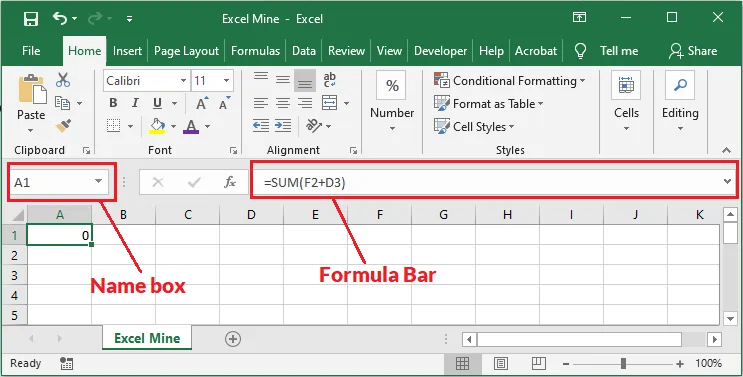743x377 pixels.
Task: Click the Paste clipboard icon
Action: coord(32,89)
